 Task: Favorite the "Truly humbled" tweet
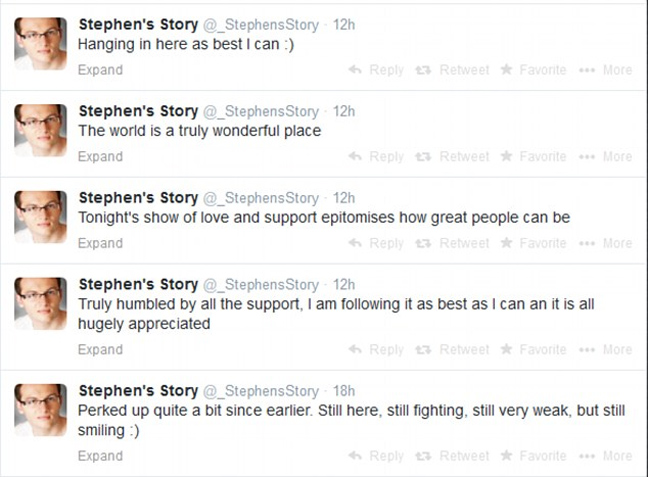tap(533, 350)
